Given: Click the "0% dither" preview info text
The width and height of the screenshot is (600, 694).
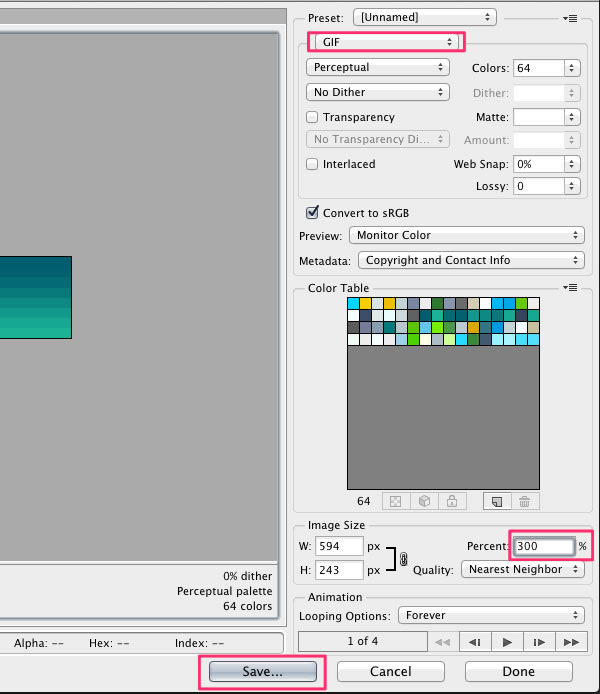Looking at the screenshot, I should [x=248, y=576].
